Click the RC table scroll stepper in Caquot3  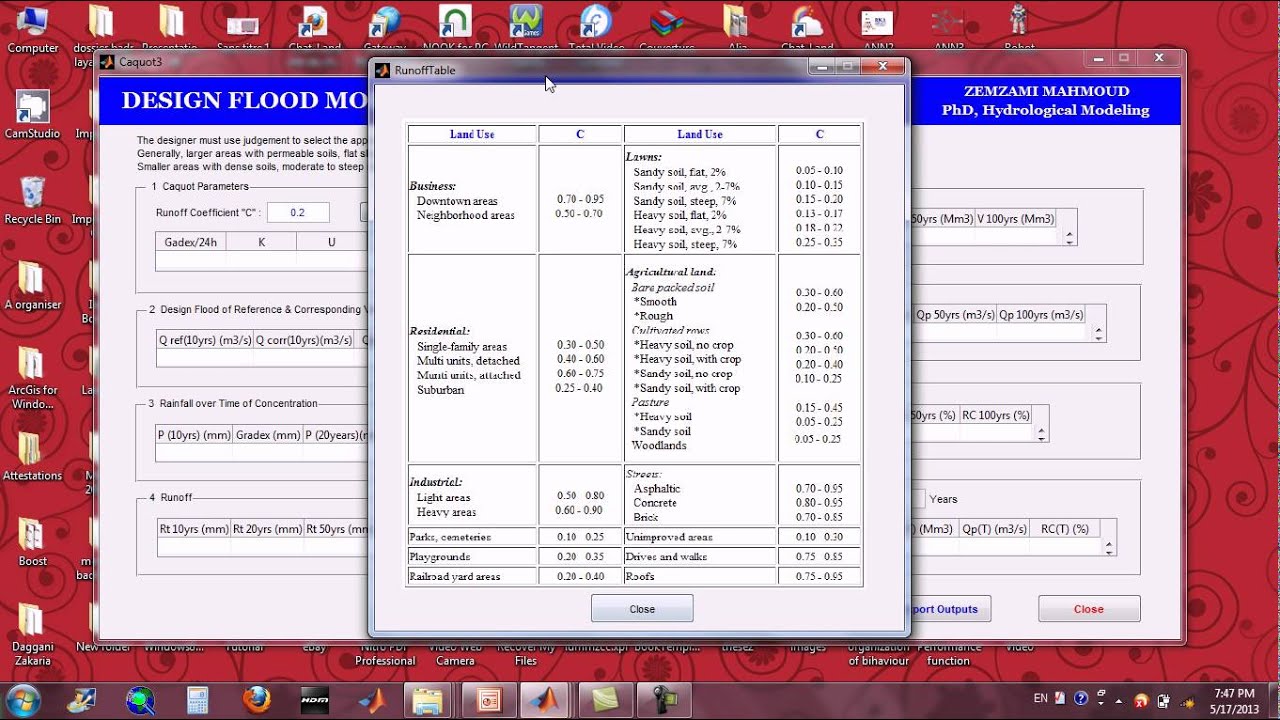click(x=1041, y=434)
